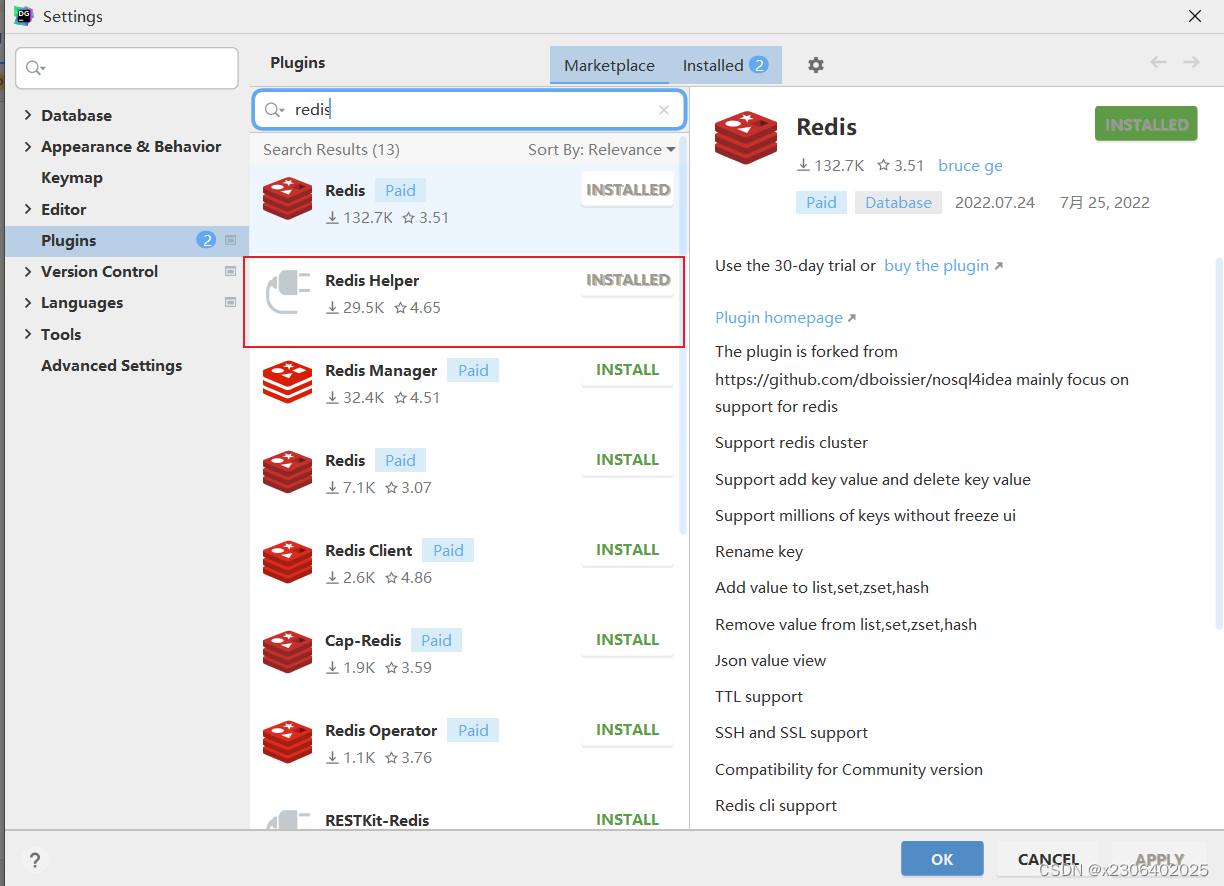Open Advanced Settings
This screenshot has width=1224, height=886.
(x=112, y=365)
